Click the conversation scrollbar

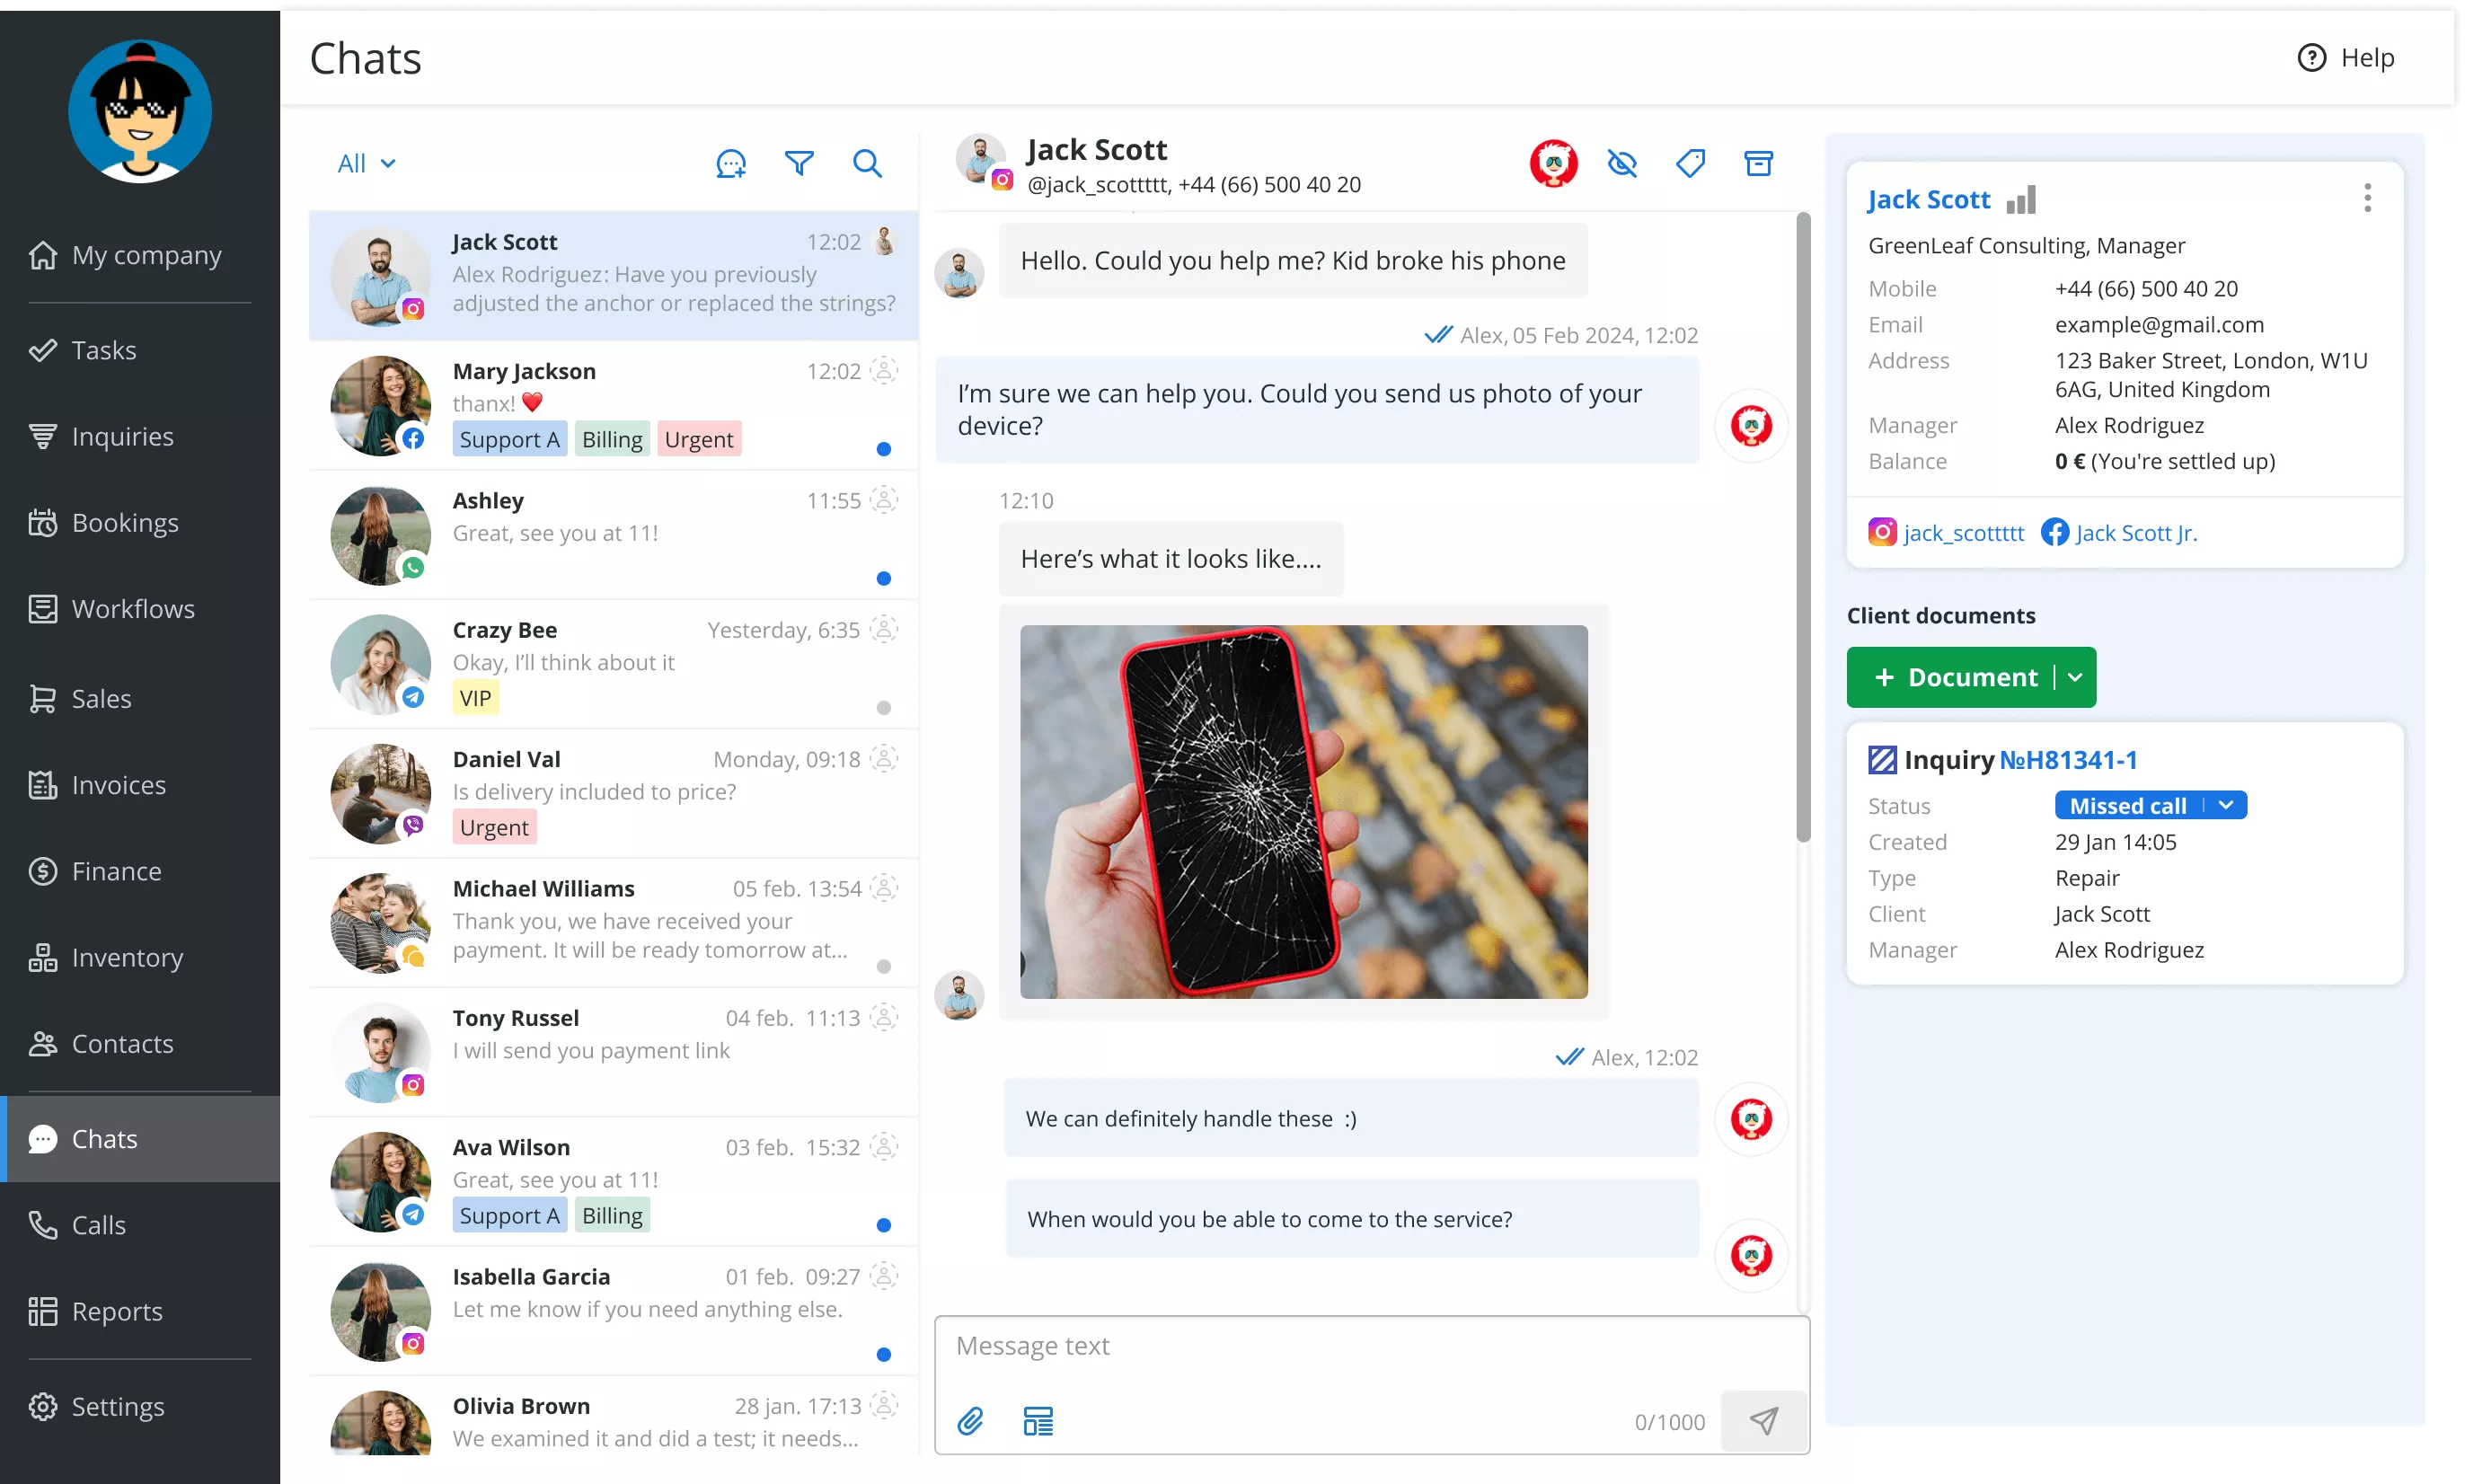click(1803, 528)
